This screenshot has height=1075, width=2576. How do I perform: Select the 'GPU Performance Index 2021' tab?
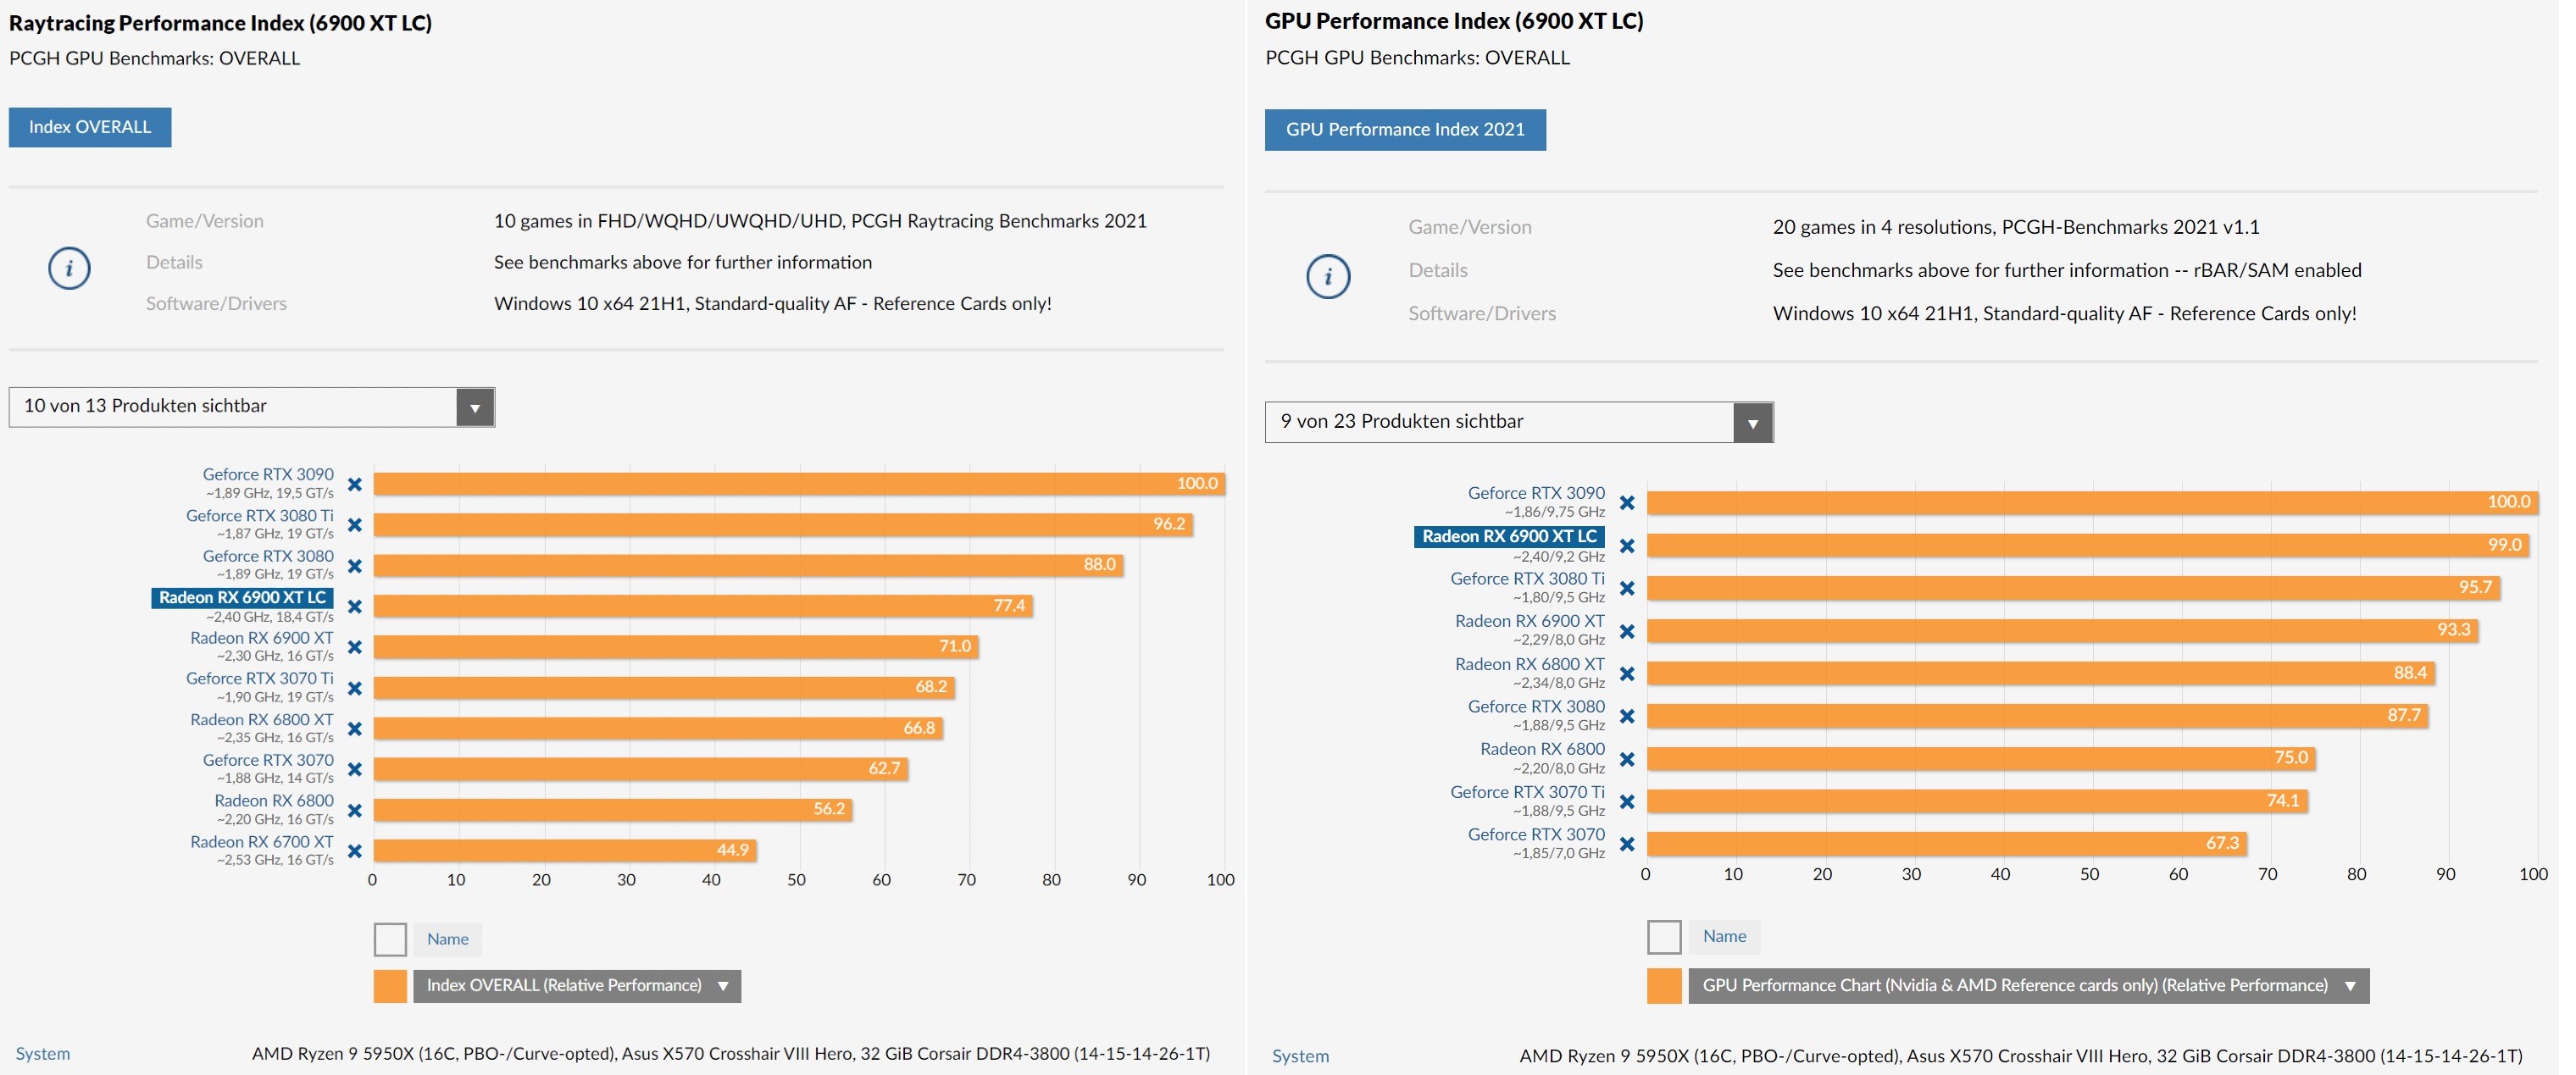click(1405, 130)
